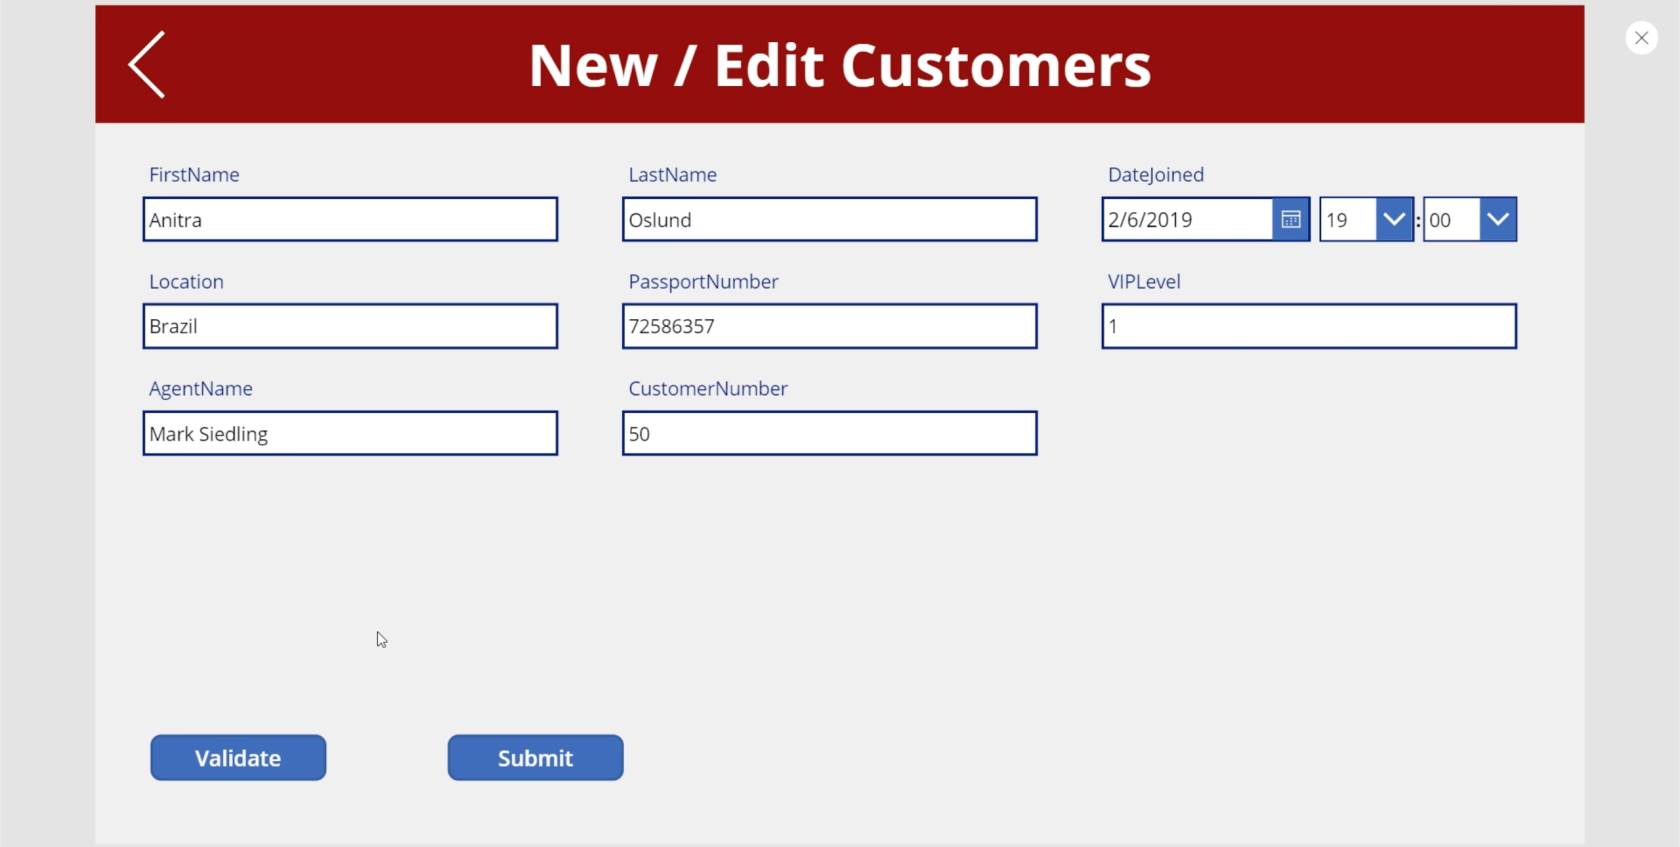Click the LastName label
The width and height of the screenshot is (1680, 847).
click(x=672, y=175)
